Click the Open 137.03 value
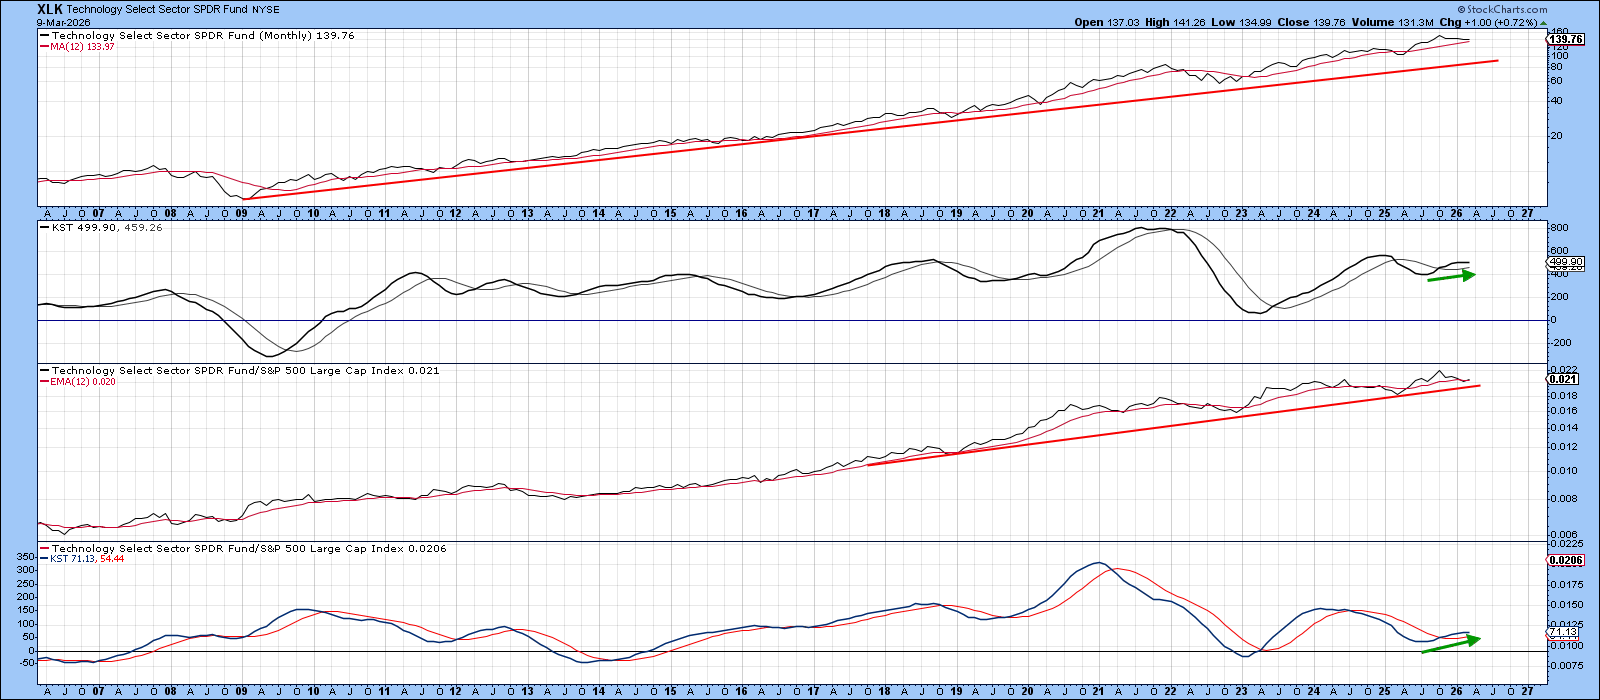Screen dimensions: 1600x700 point(1107,22)
